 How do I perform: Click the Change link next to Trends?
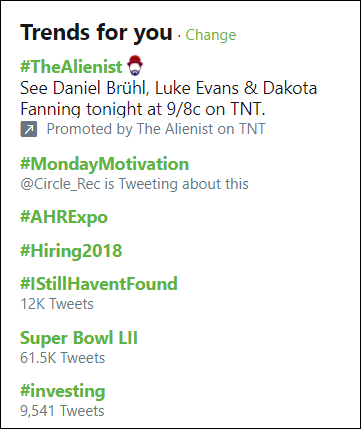click(211, 35)
